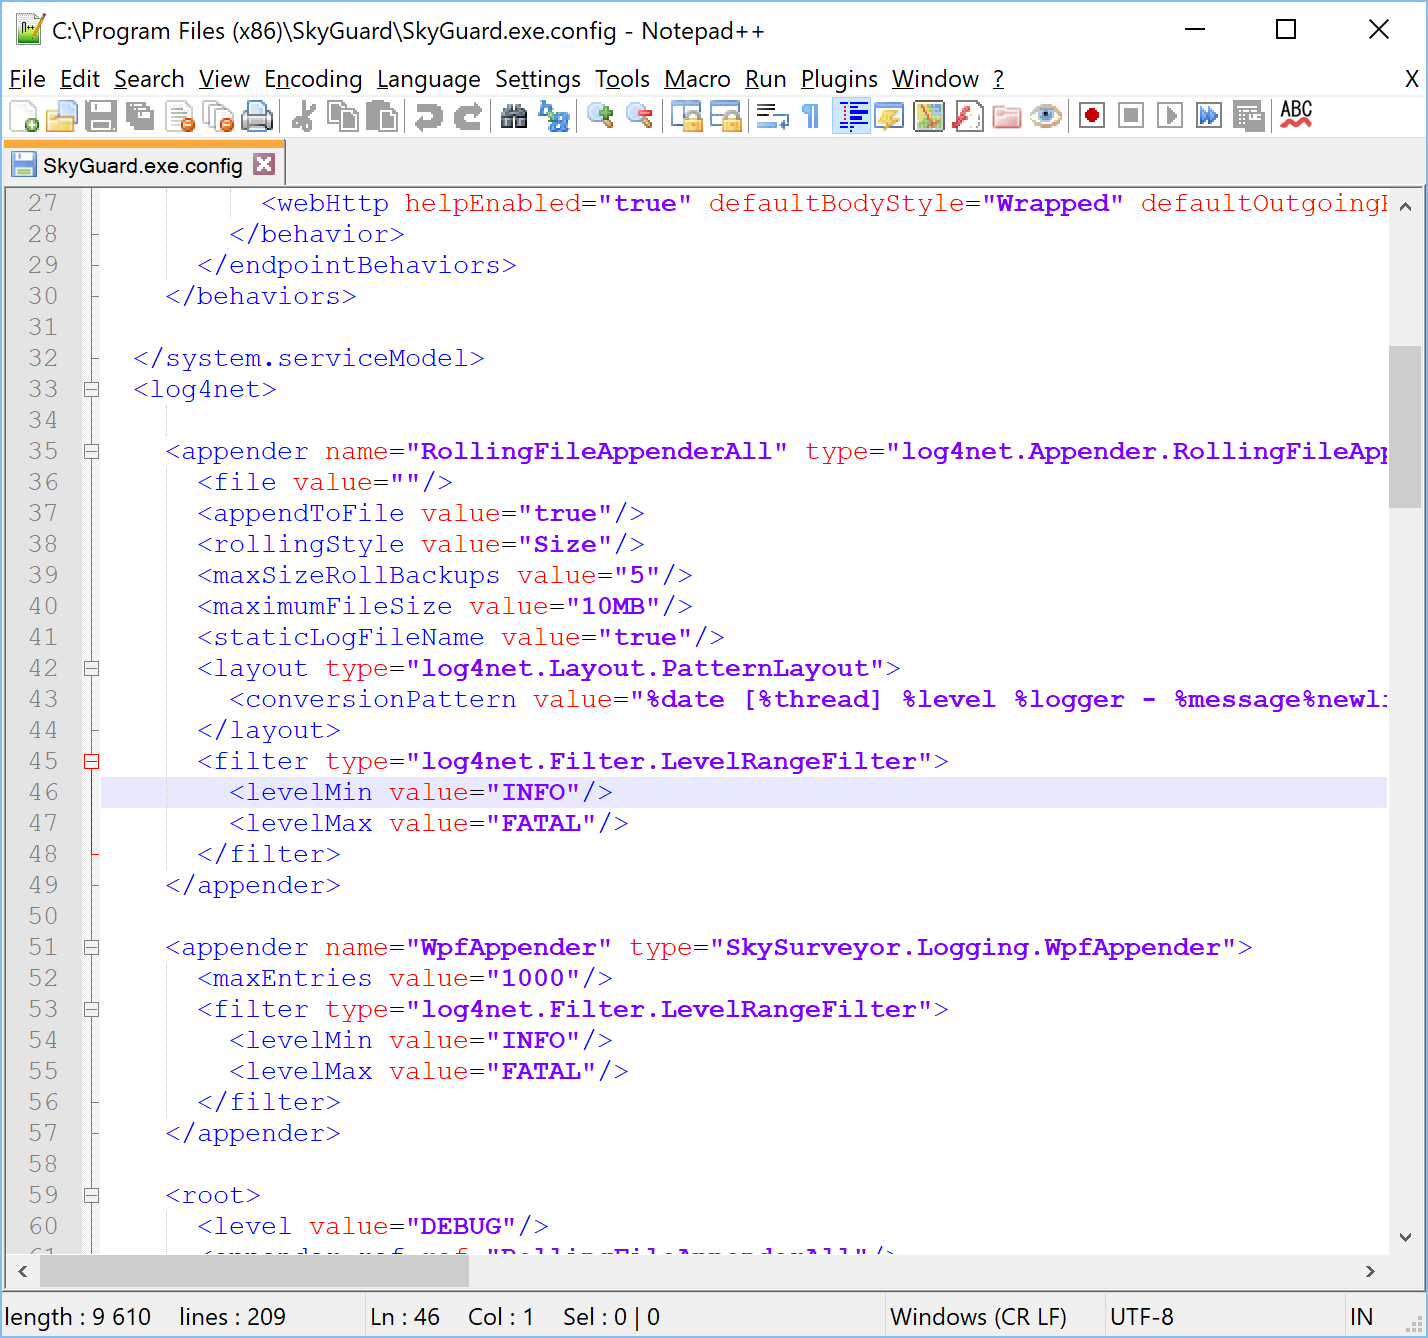Click the Save Recorded Macro icon
Screen dimensions: 1428x1338
click(x=1249, y=117)
